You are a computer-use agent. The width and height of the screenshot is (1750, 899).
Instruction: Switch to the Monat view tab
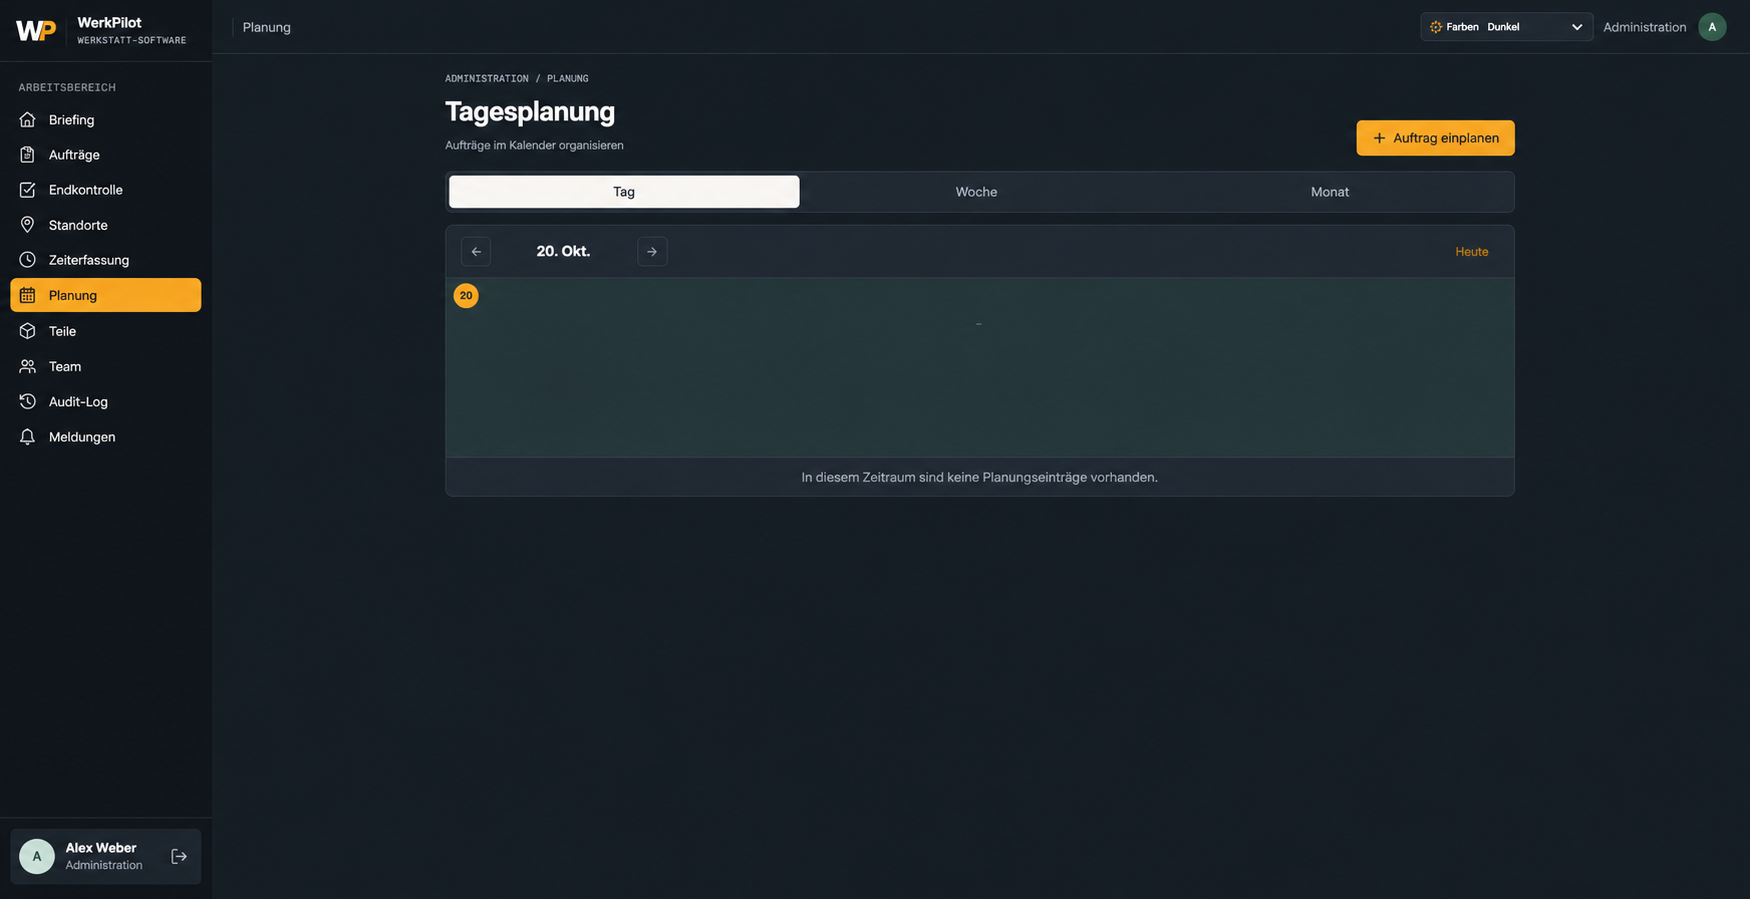[x=1330, y=192]
